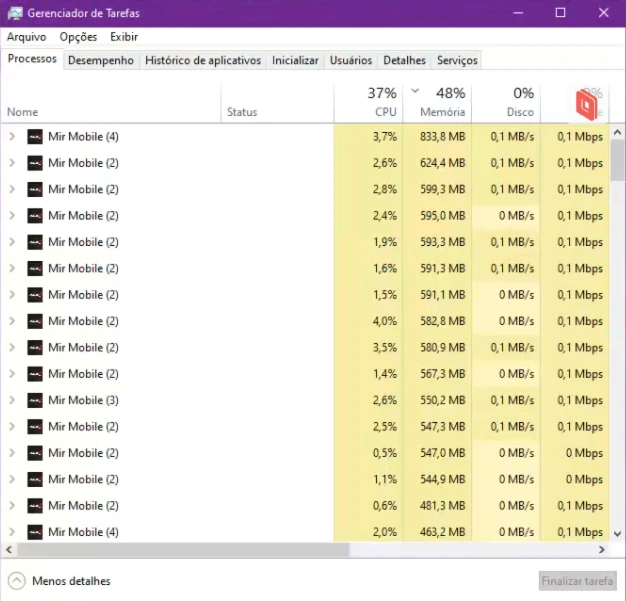626x601 pixels.
Task: Open the Arquivo menu
Action: point(26,37)
